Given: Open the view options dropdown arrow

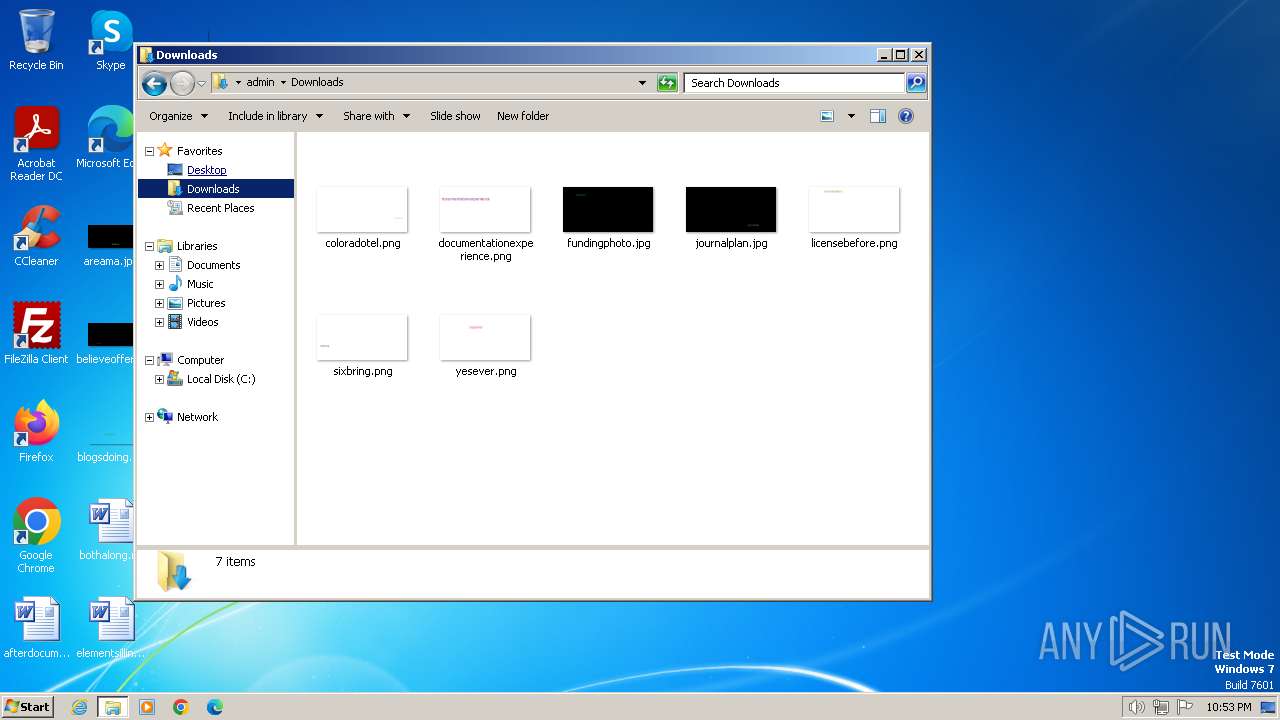Looking at the screenshot, I should point(851,116).
